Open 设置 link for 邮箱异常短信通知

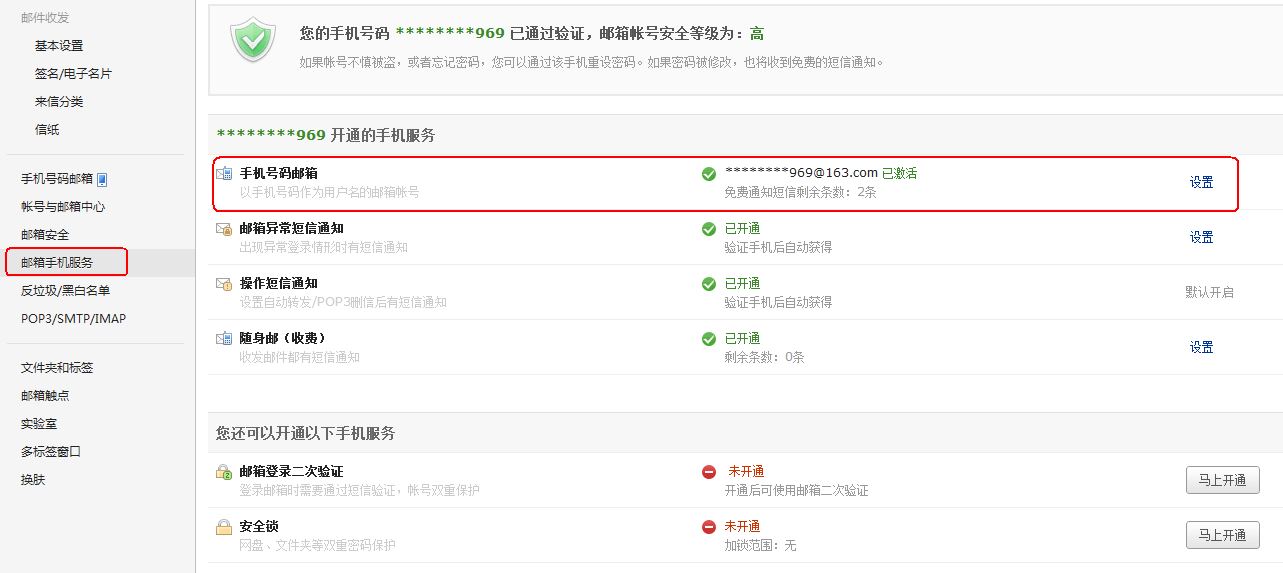tap(1201, 237)
